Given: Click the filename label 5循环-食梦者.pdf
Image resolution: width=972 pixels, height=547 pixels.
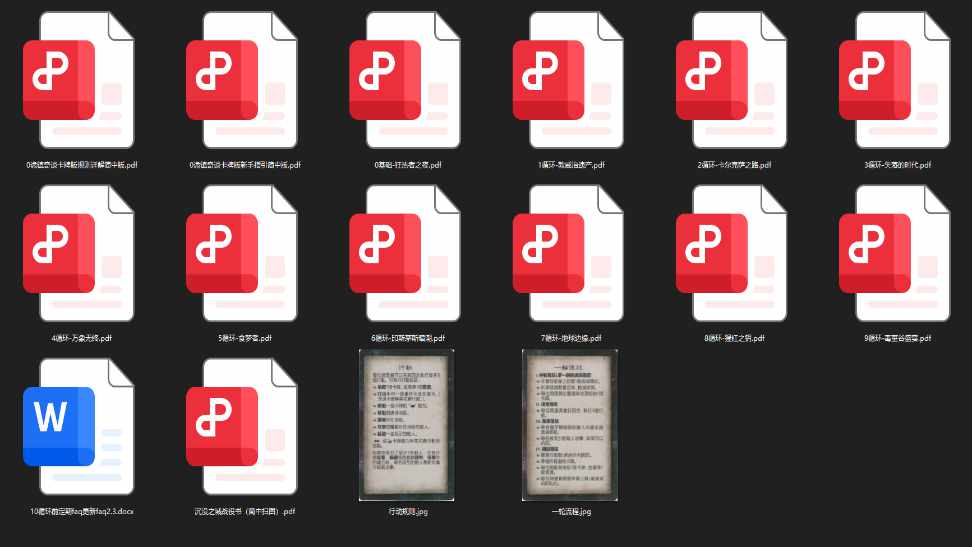Looking at the screenshot, I should pos(244,338).
